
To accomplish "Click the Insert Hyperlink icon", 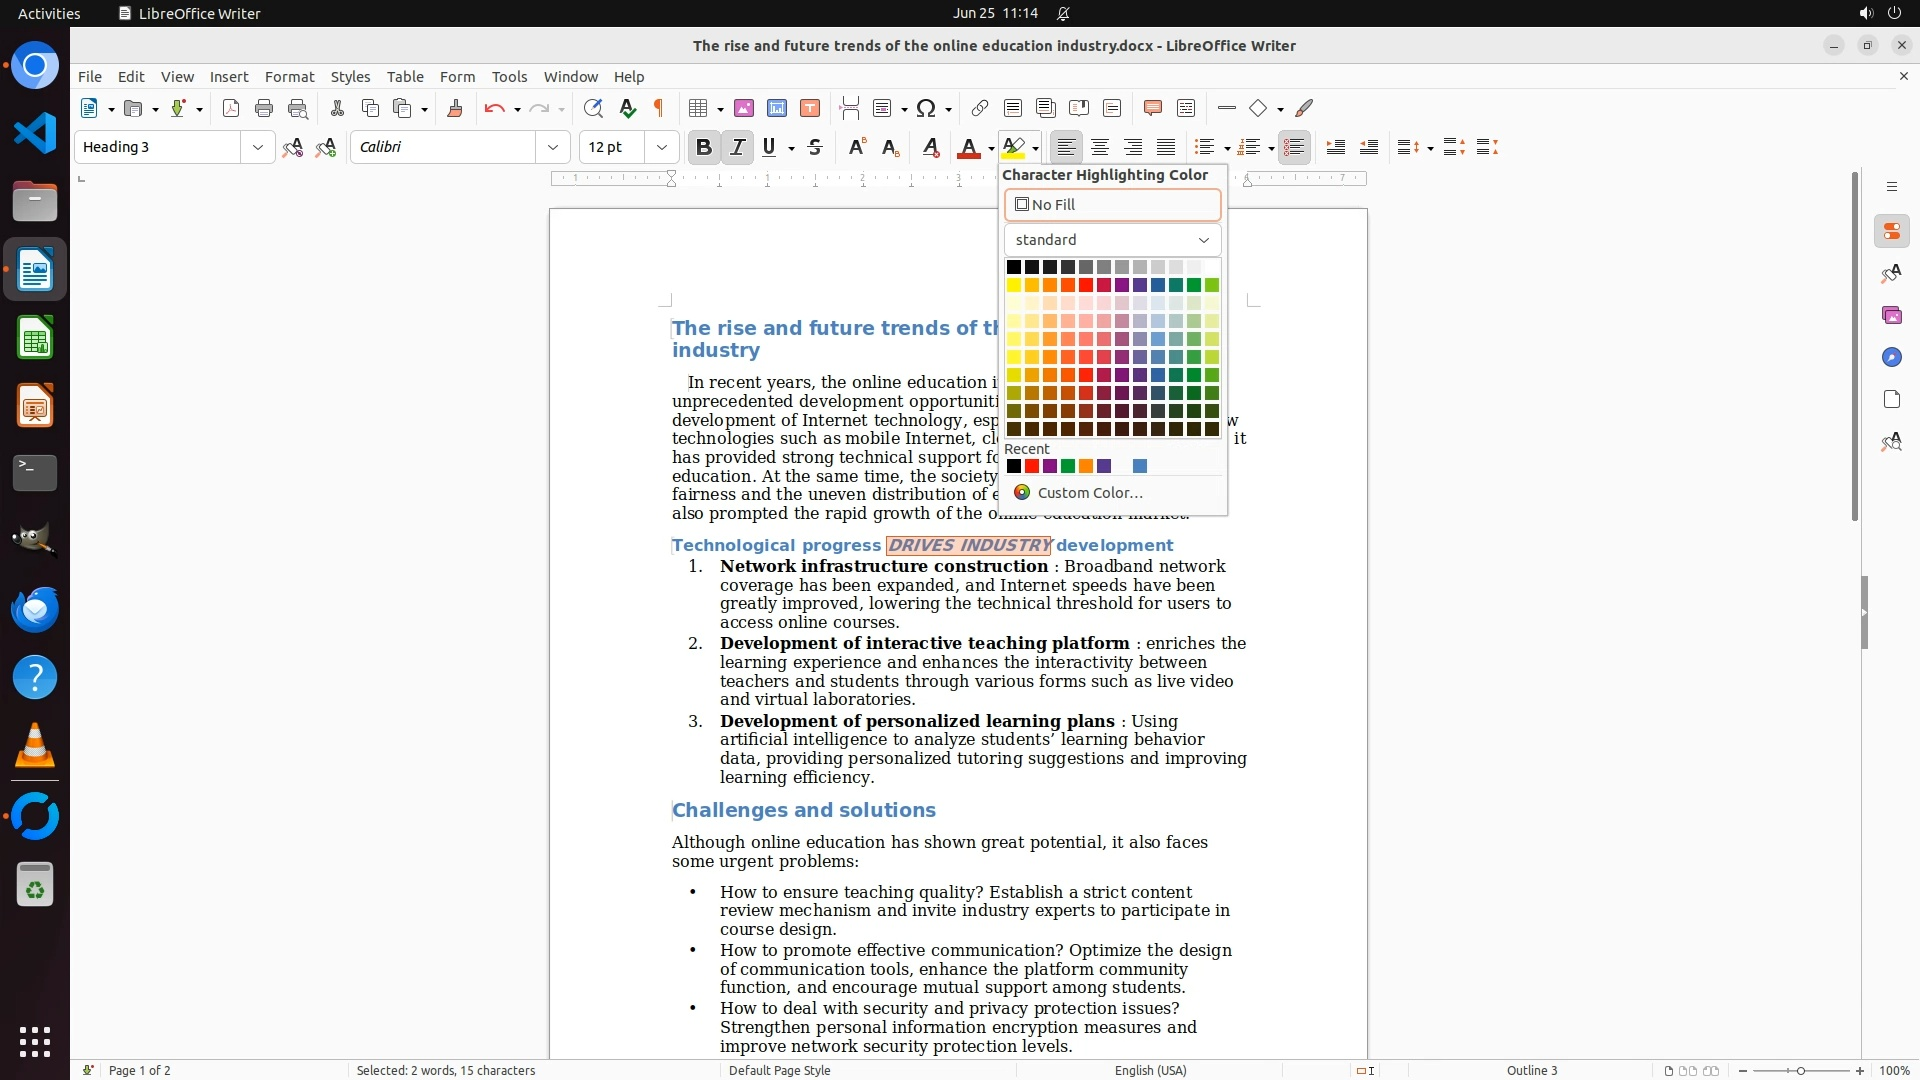I will [x=980, y=108].
